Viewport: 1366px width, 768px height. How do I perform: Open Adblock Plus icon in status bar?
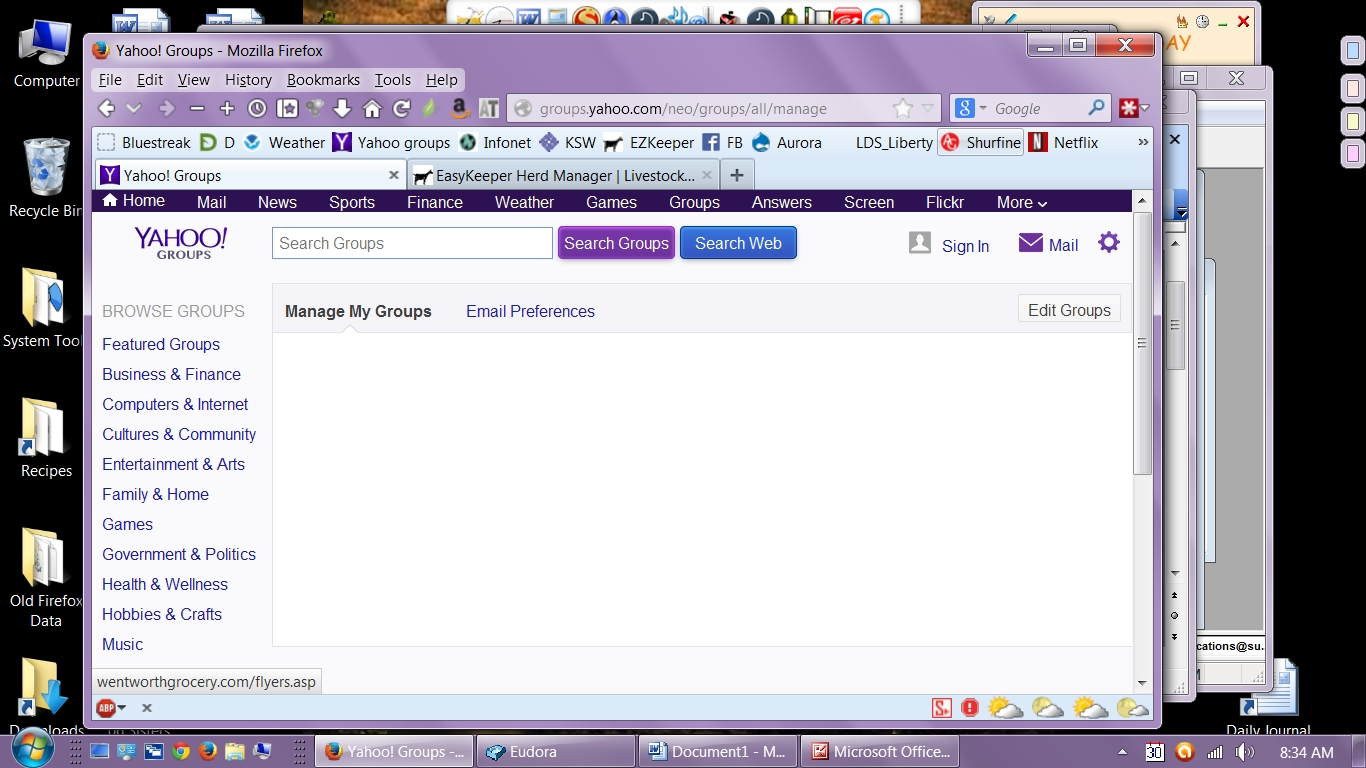pyautogui.click(x=105, y=708)
